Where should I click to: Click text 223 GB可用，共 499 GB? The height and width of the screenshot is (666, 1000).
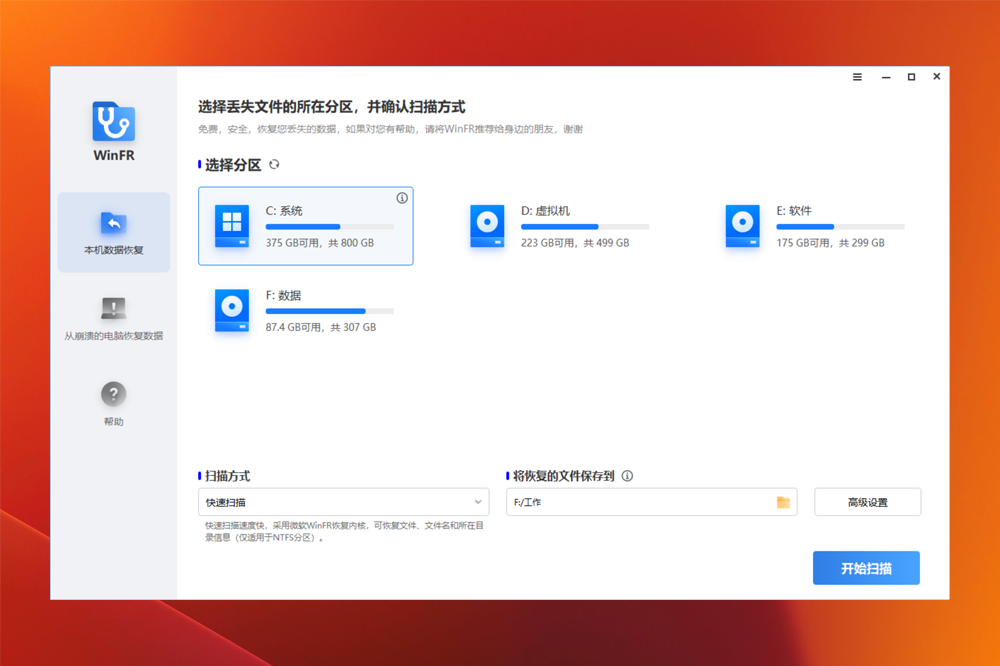click(575, 243)
